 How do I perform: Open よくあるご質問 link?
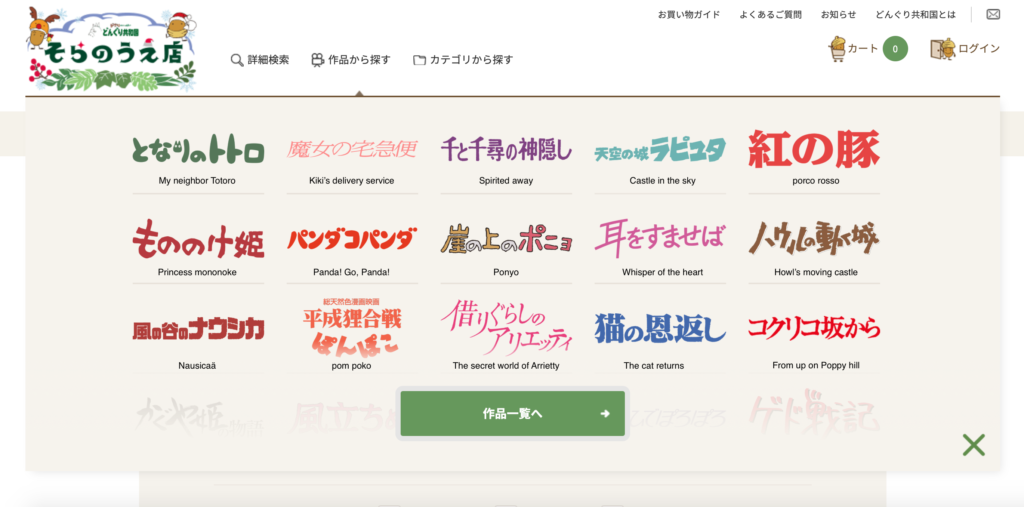click(x=771, y=14)
